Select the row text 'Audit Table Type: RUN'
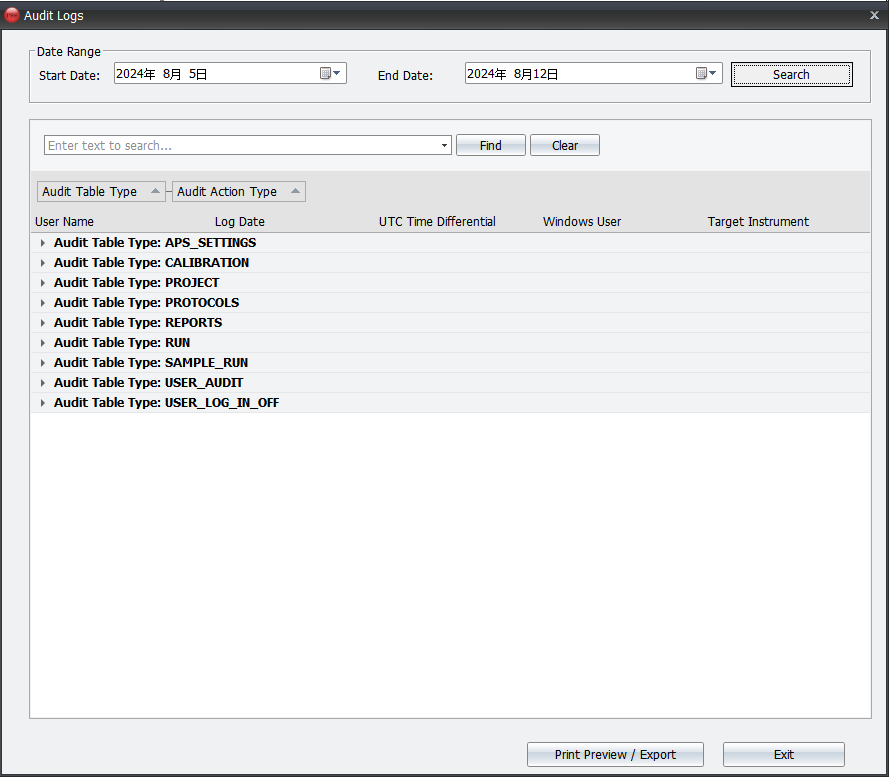Screen dimensions: 889x777 [122, 343]
